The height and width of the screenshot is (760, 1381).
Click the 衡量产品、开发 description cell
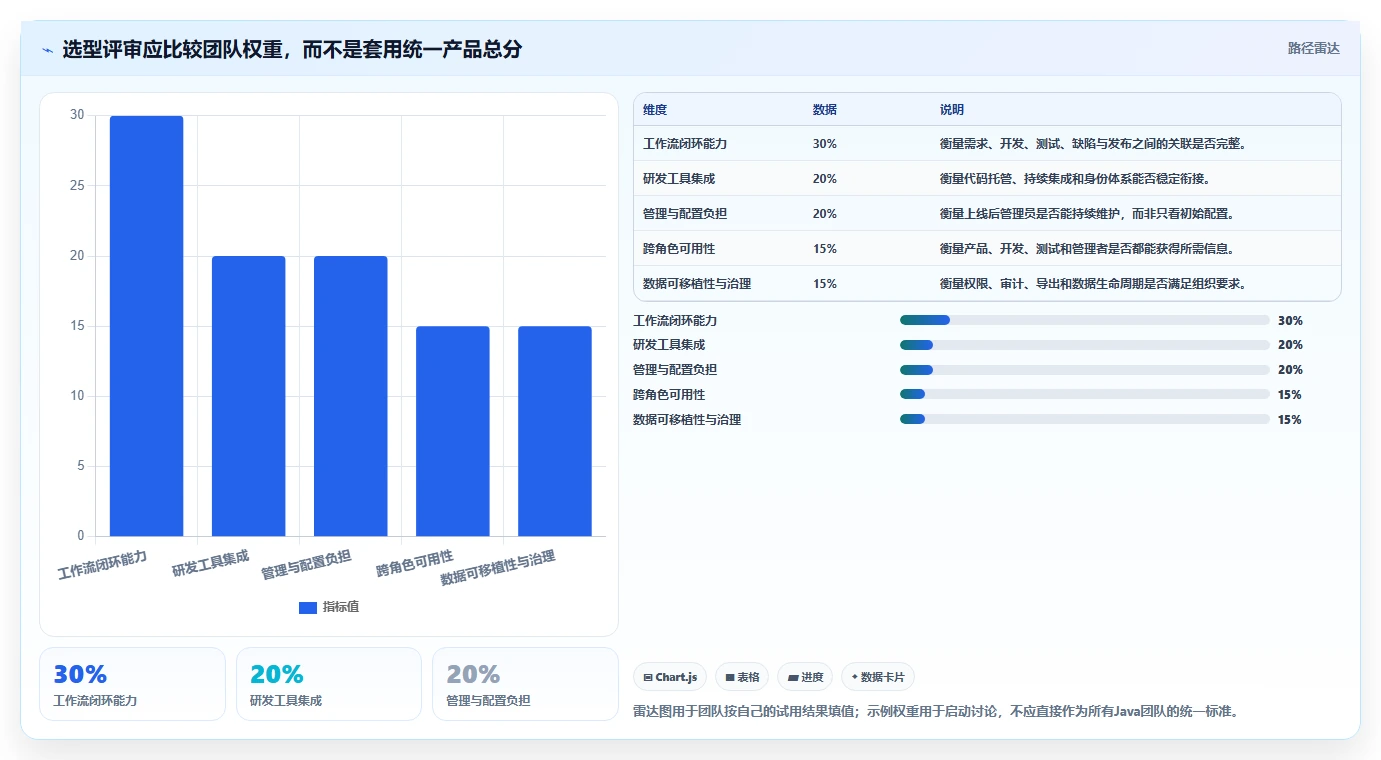1087,249
